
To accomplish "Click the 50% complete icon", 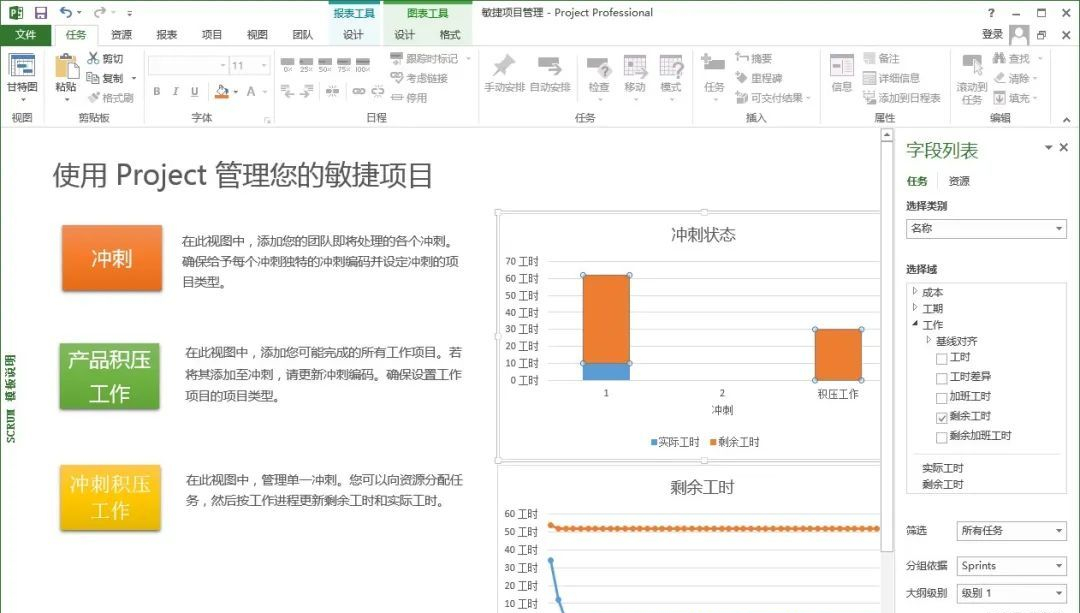I will (x=324, y=65).
